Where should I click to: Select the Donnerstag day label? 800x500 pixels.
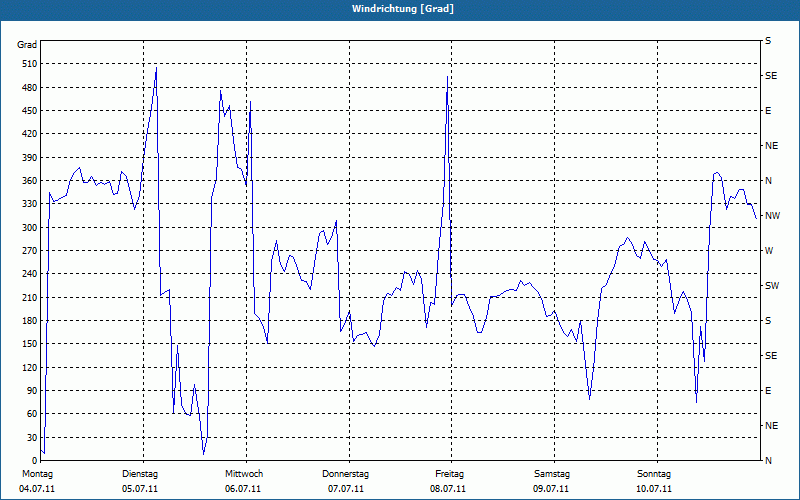pos(345,474)
